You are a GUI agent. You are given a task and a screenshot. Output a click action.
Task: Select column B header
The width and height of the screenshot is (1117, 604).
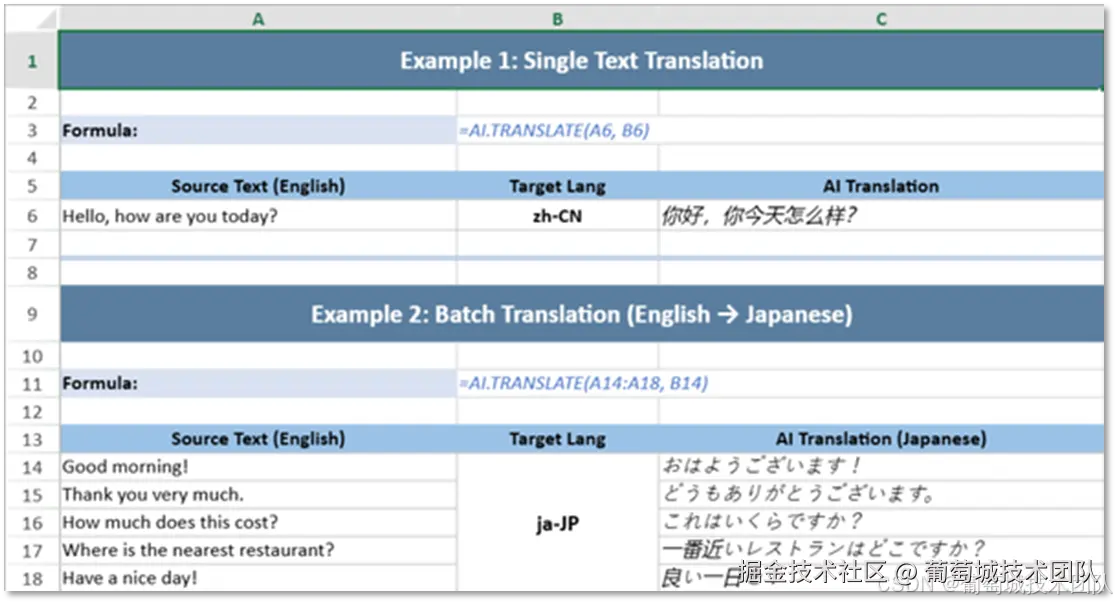(557, 19)
